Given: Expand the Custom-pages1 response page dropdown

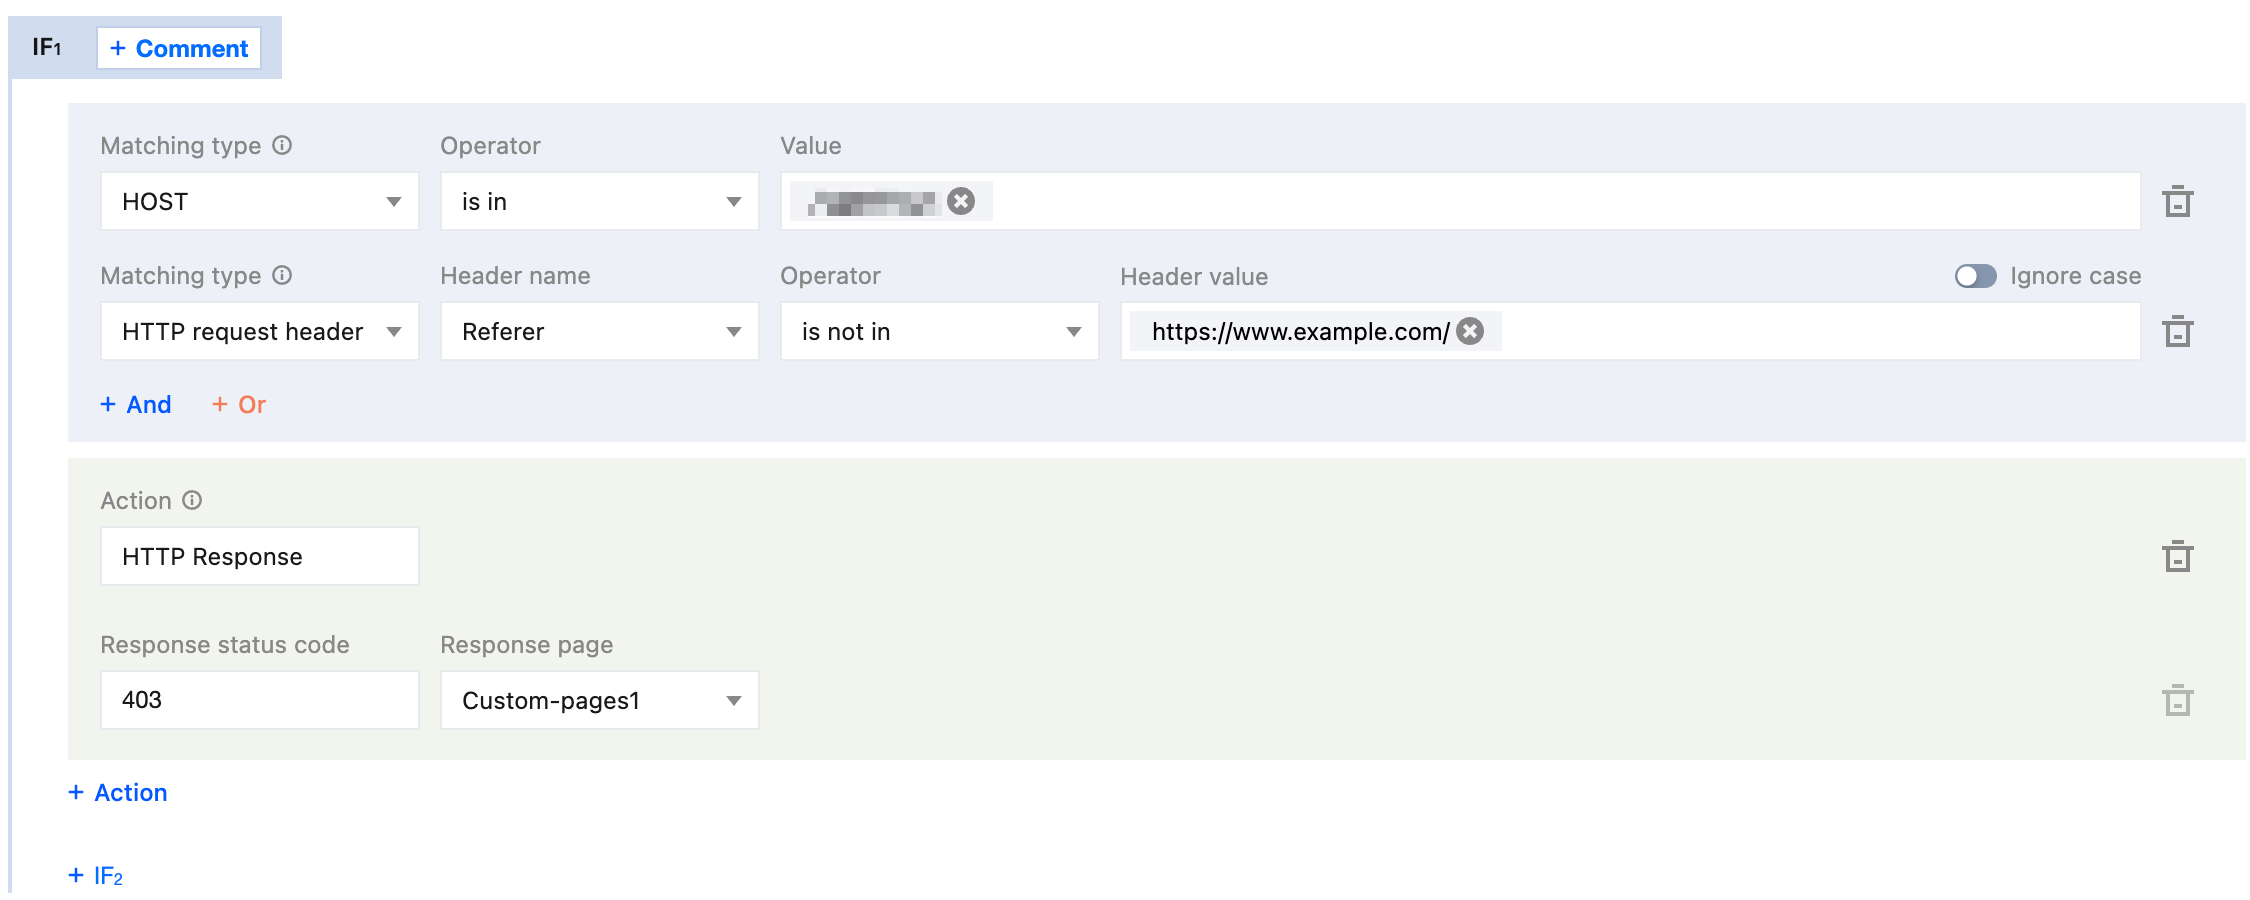Looking at the screenshot, I should [600, 700].
